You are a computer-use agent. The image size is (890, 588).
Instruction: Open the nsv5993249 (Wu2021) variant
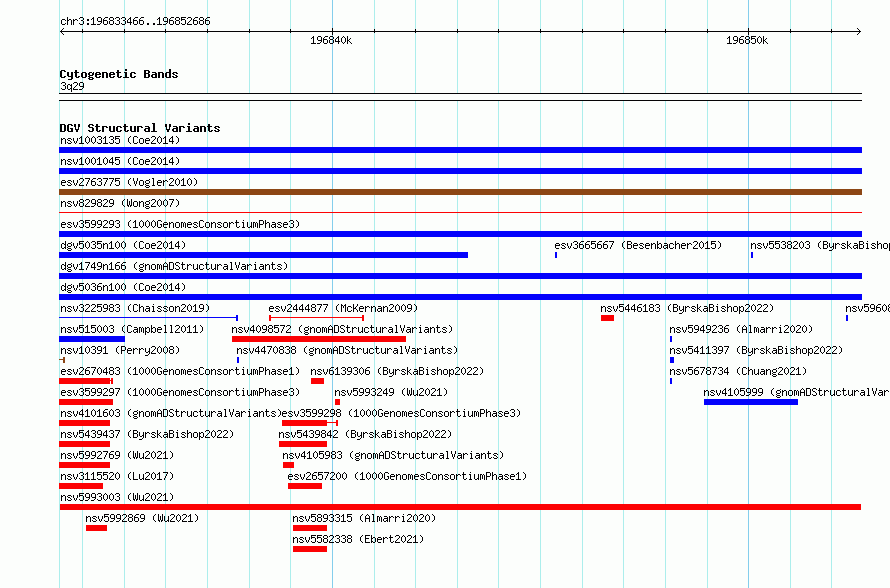point(391,392)
